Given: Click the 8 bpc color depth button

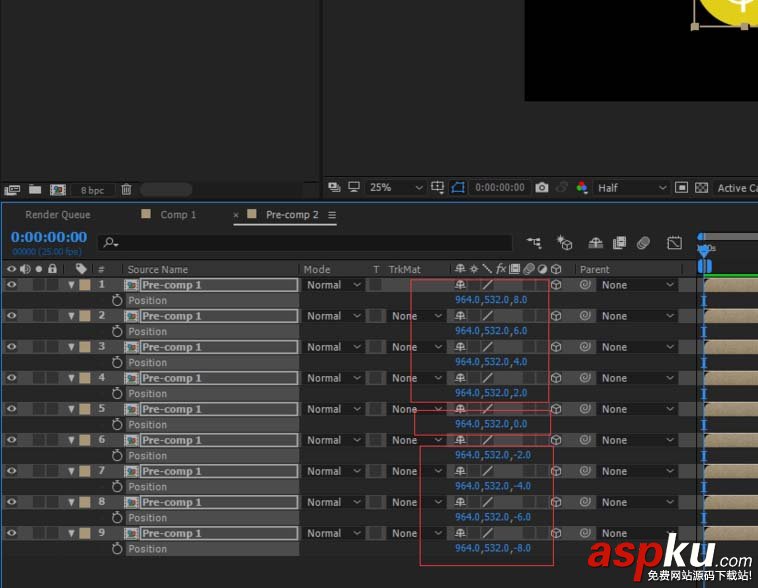Looking at the screenshot, I should click(x=91, y=190).
